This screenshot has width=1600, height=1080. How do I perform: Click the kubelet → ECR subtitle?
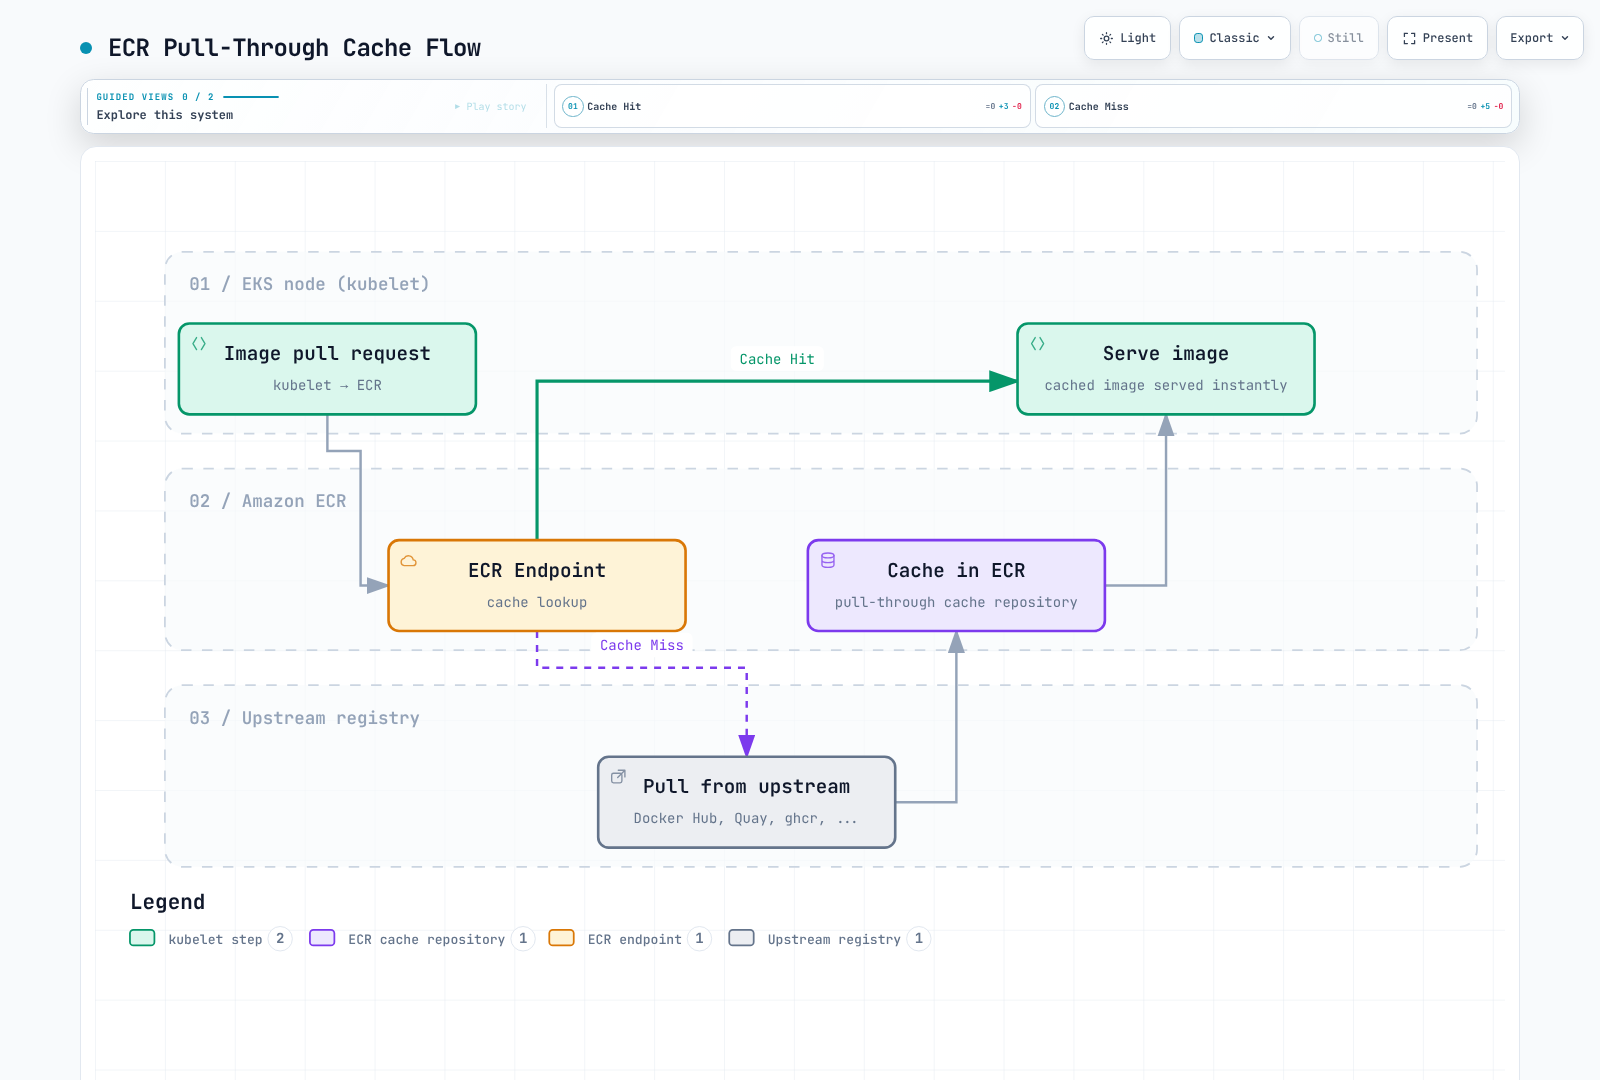coord(327,385)
